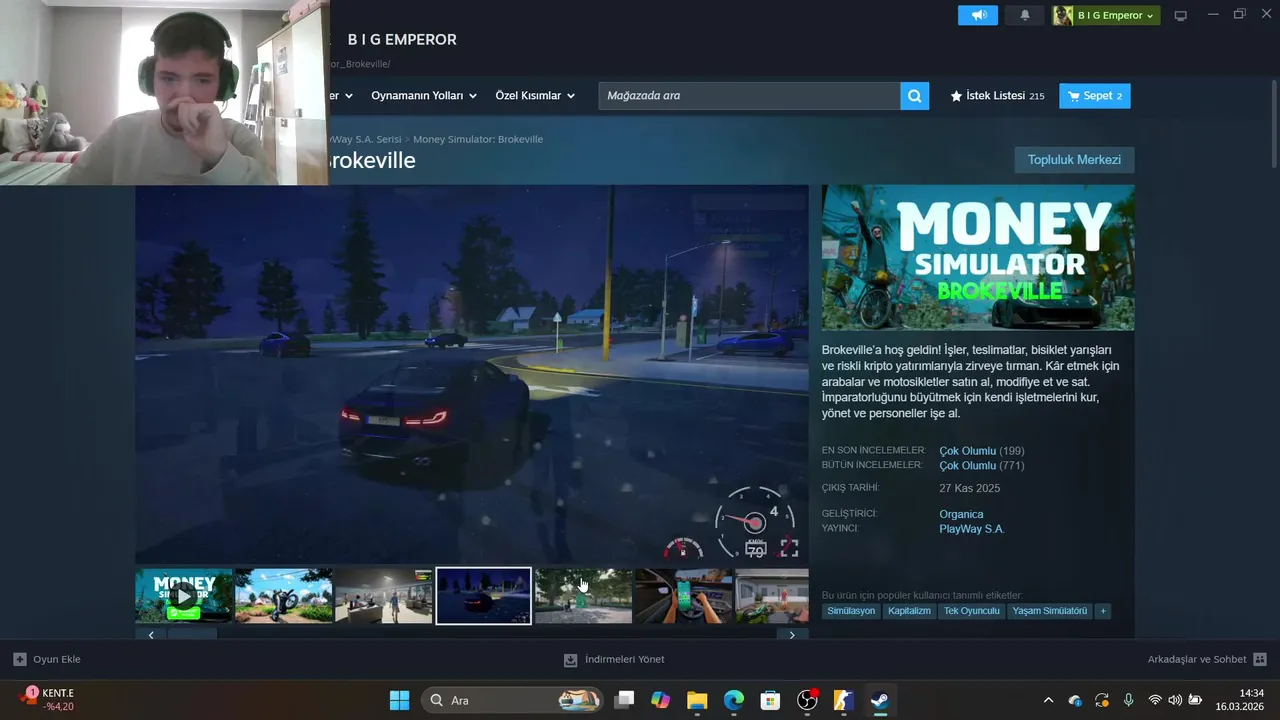Open Steam announcements megaphone button
This screenshot has width=1280, height=720.
(978, 15)
